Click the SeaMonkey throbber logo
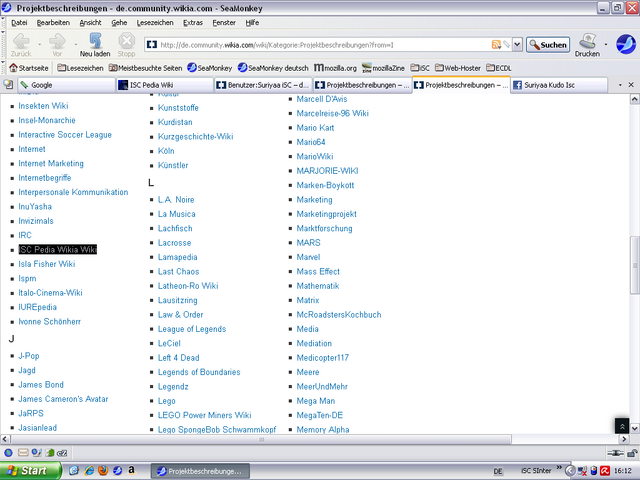The width and height of the screenshot is (640, 480). (x=626, y=44)
